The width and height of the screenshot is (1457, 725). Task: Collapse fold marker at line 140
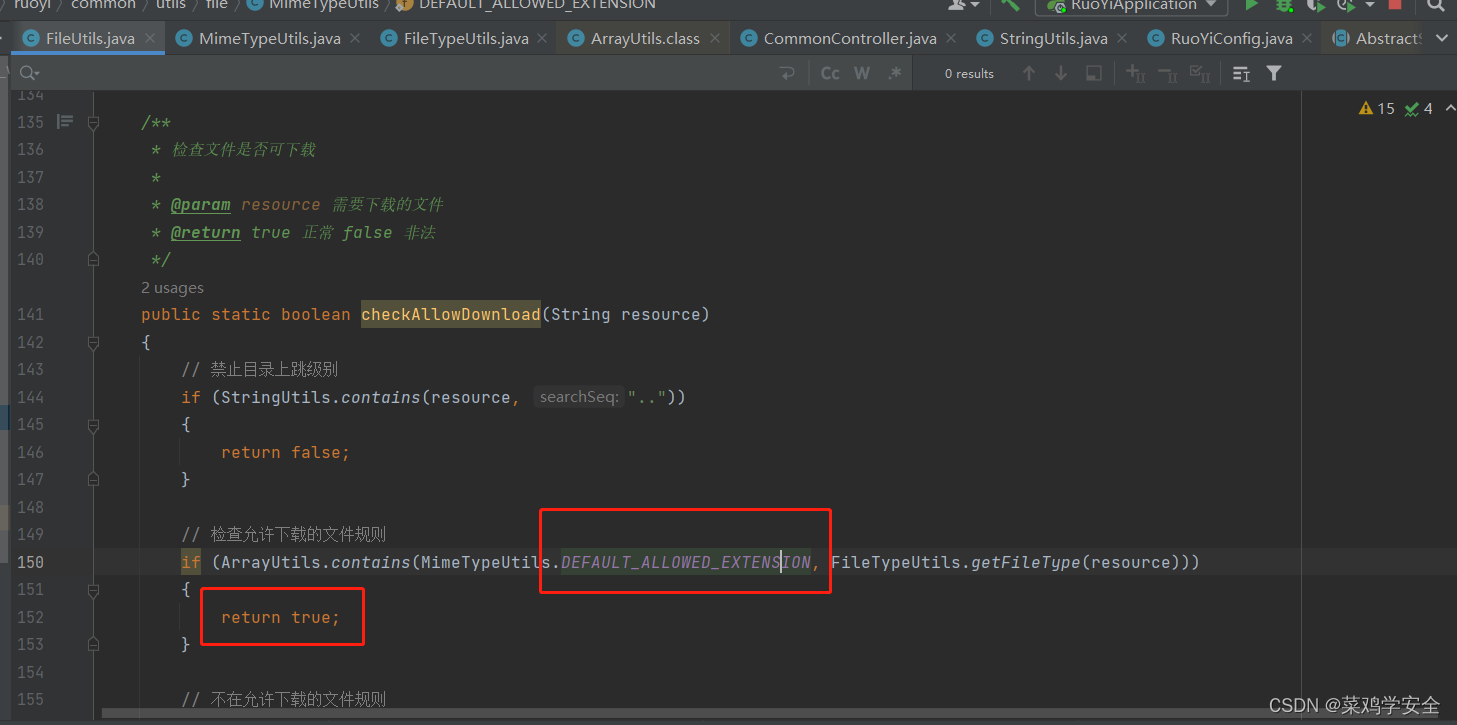point(93,259)
